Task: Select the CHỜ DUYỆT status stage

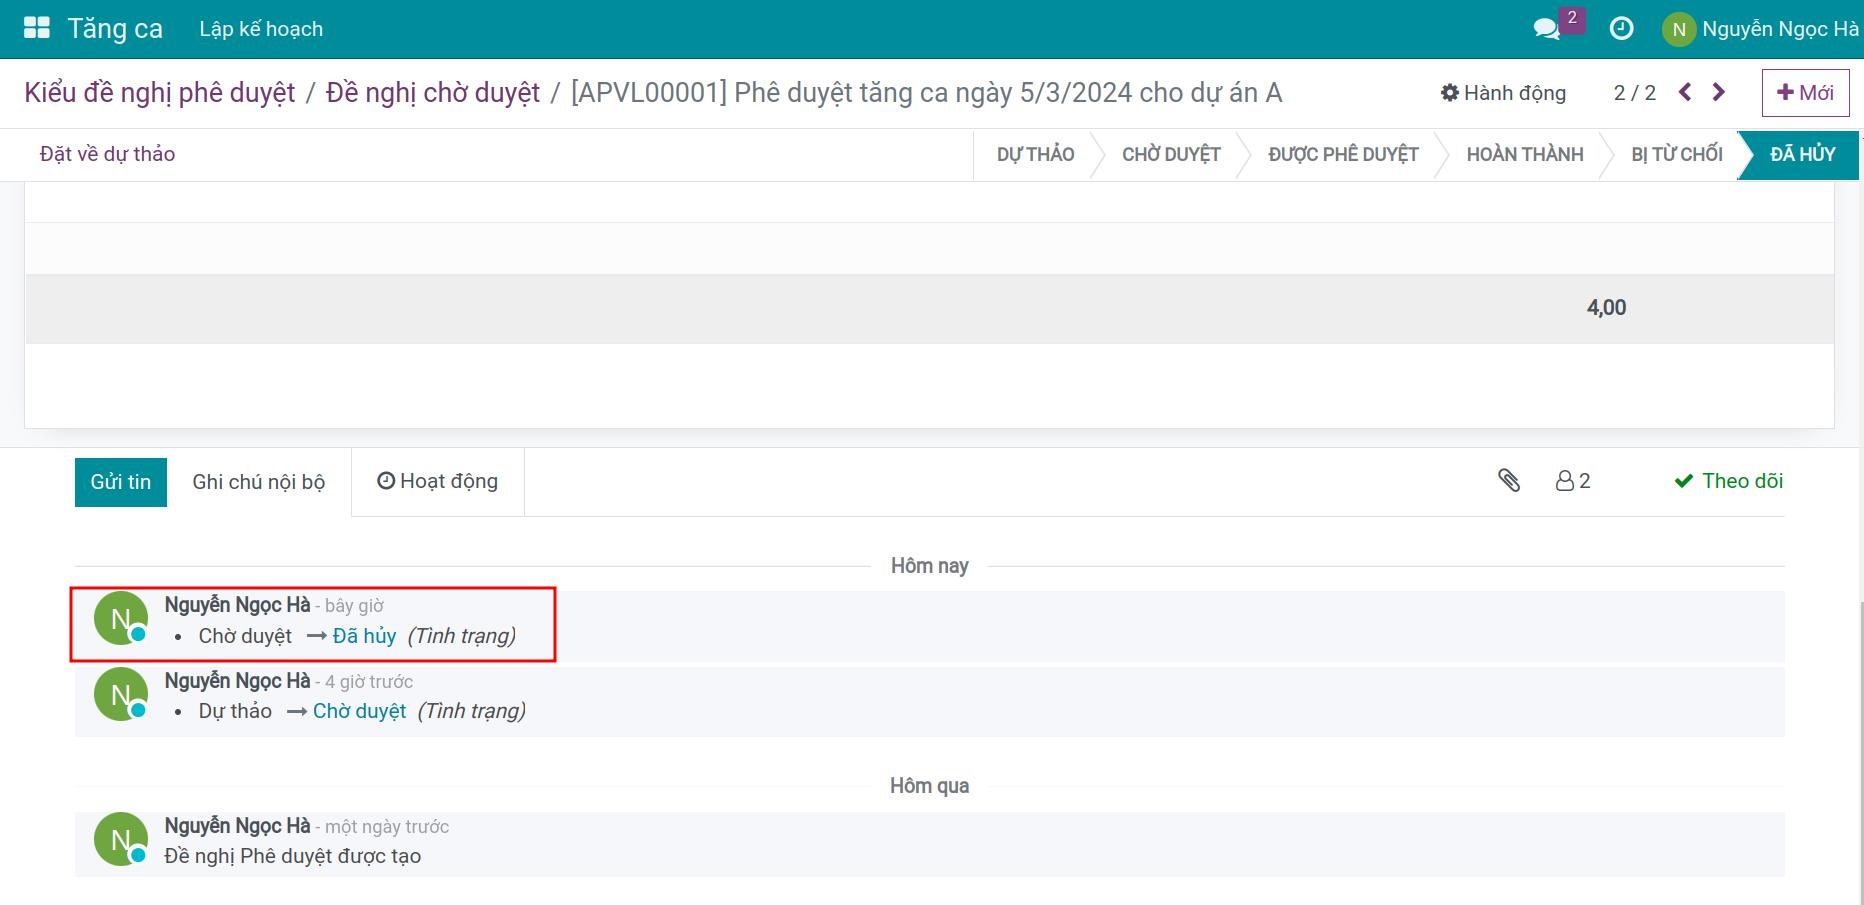Action: tap(1171, 154)
